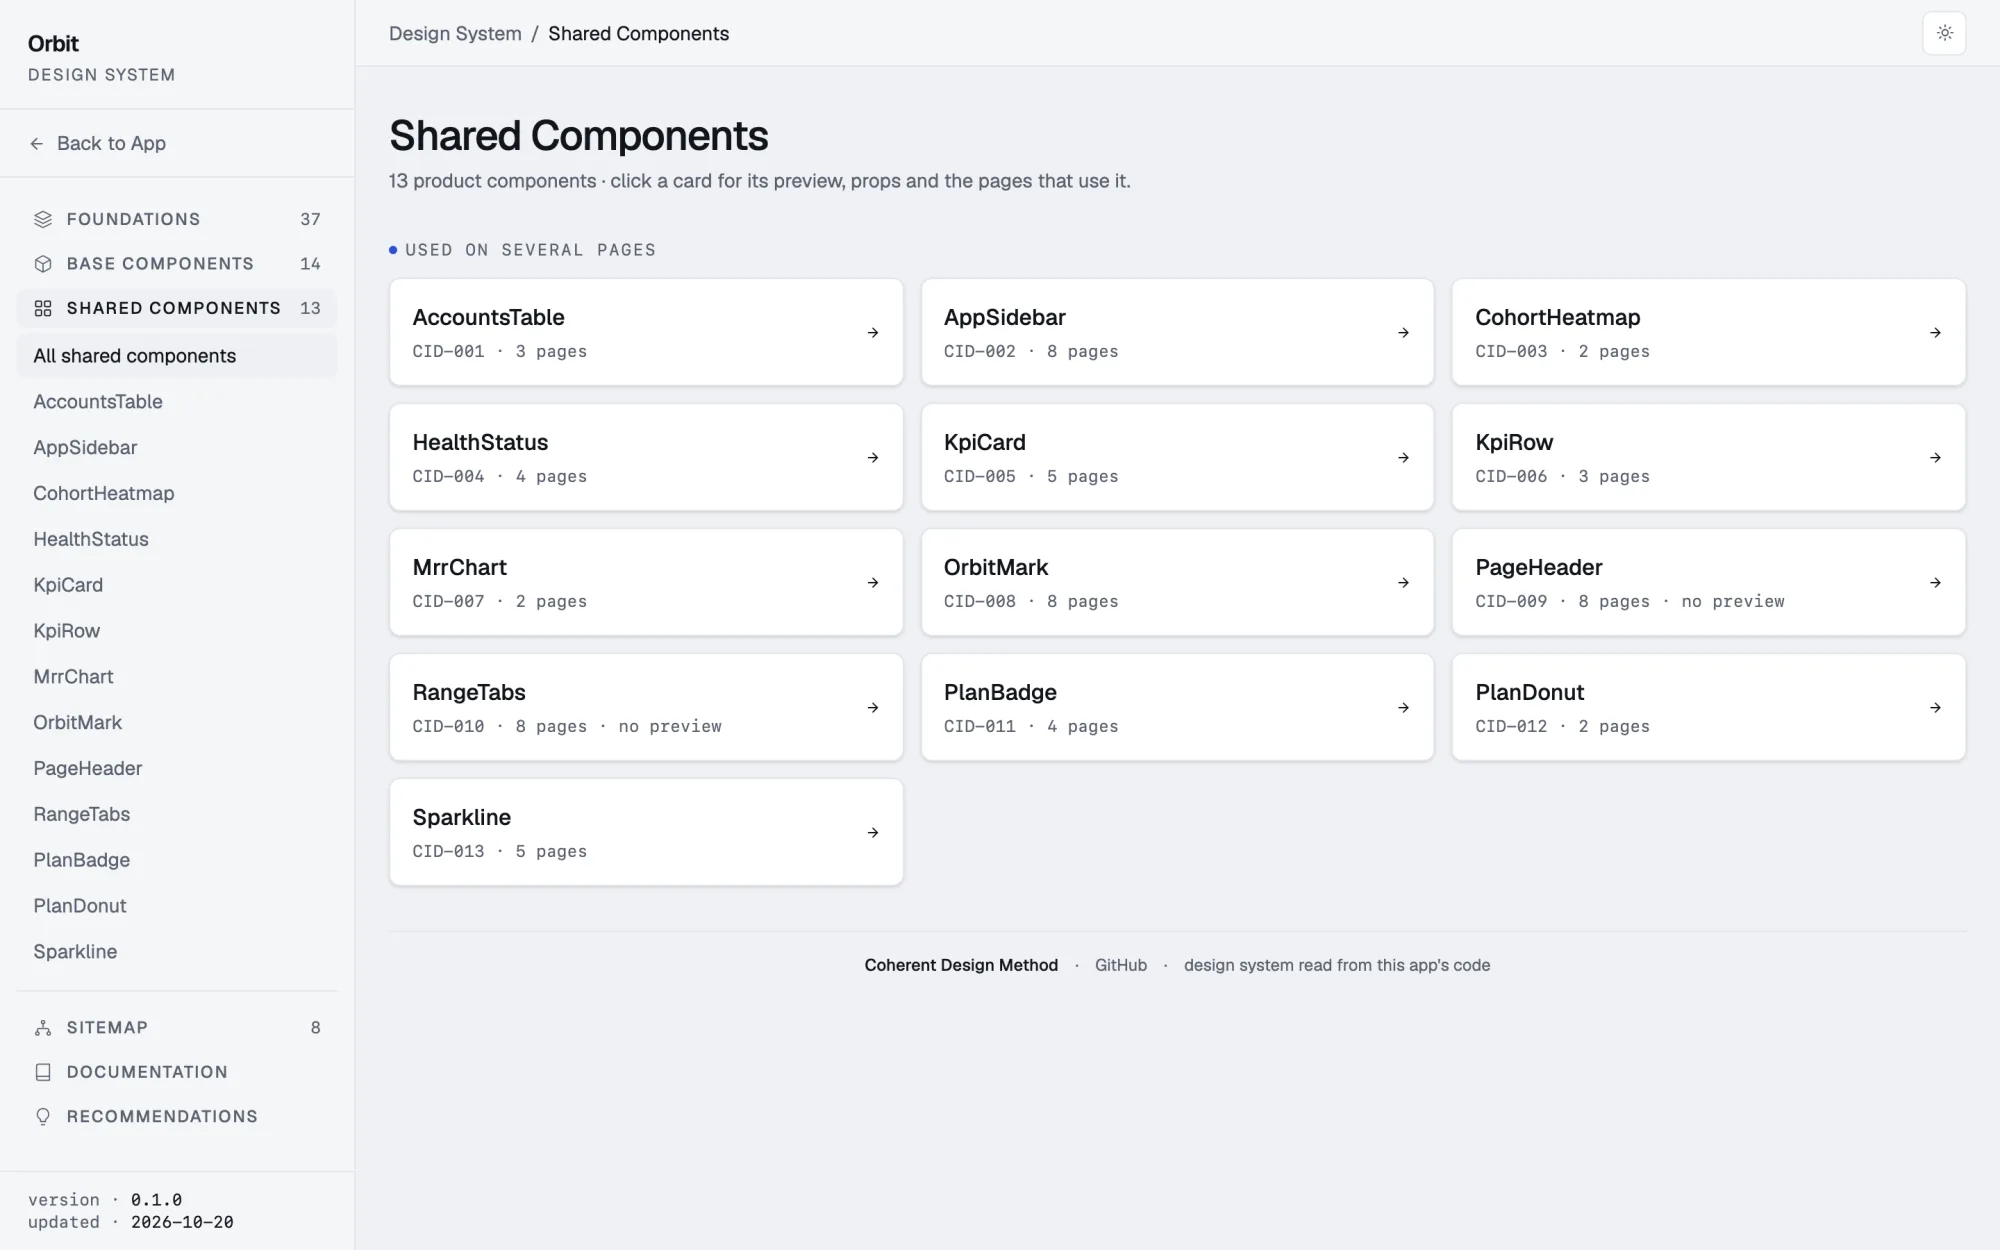The width and height of the screenshot is (2000, 1250).
Task: Toggle the light/dark theme sun icon
Action: pyautogui.click(x=1944, y=33)
